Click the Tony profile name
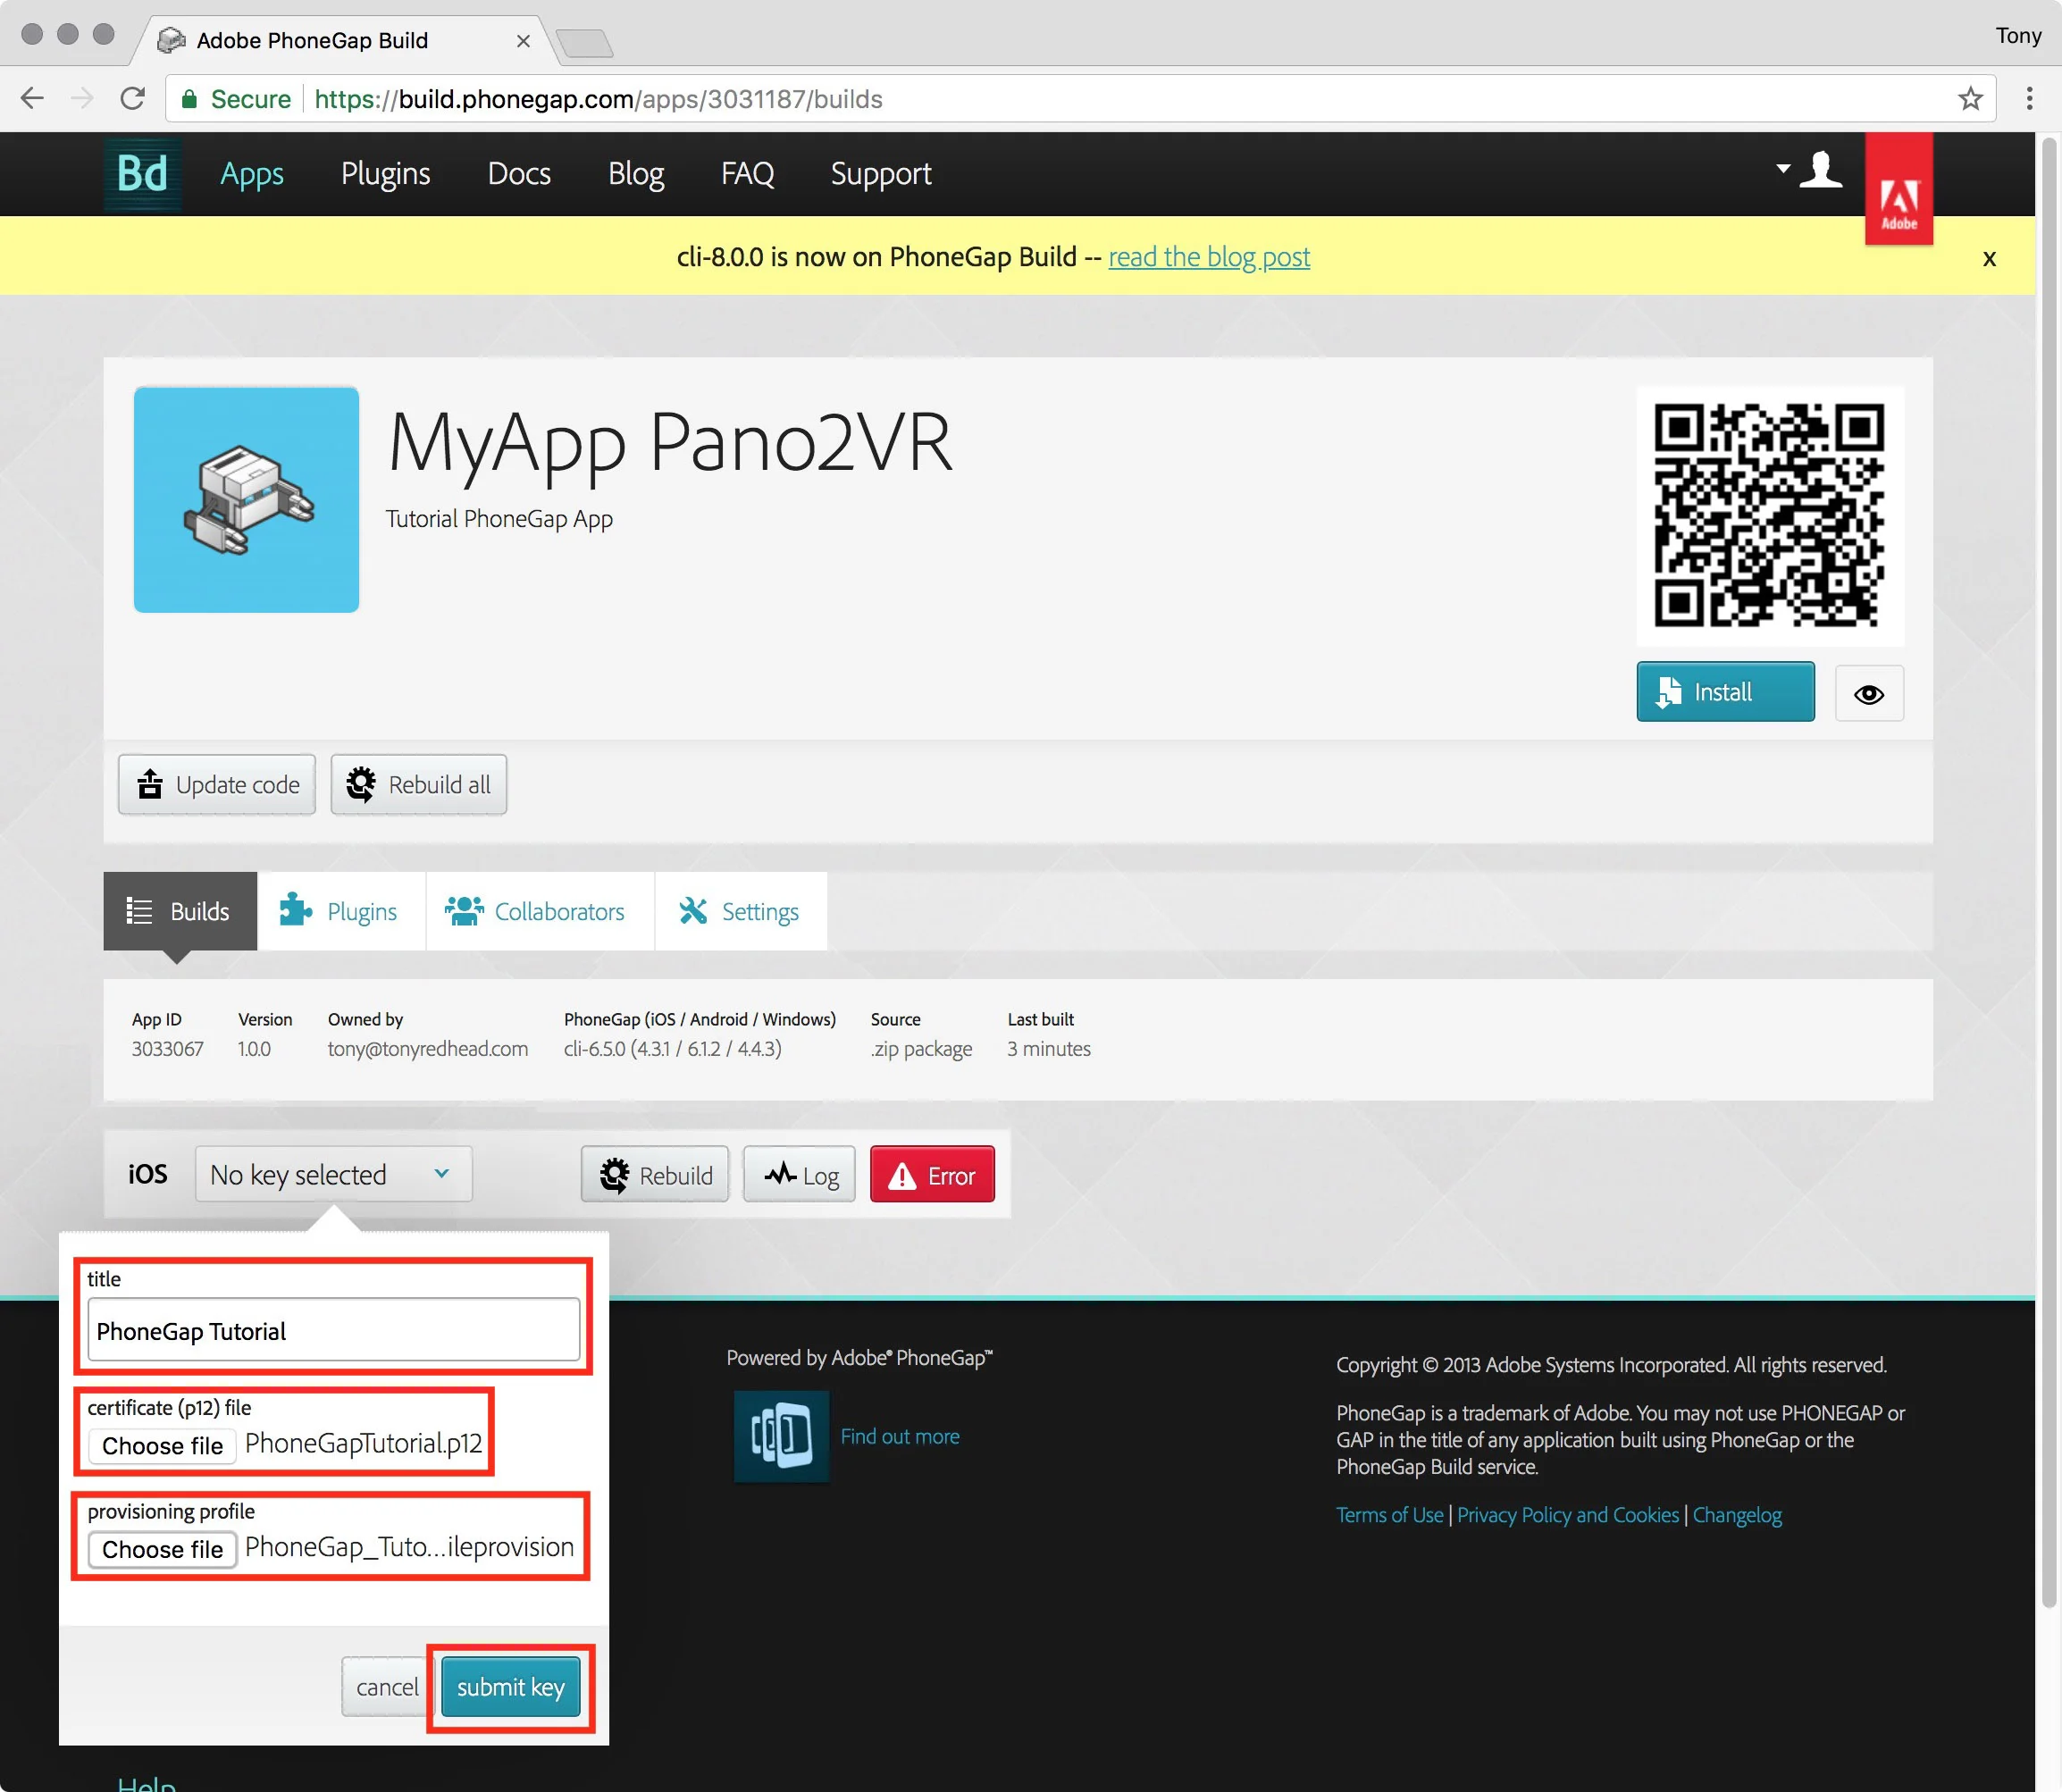Viewport: 2062px width, 1792px height. click(2018, 36)
